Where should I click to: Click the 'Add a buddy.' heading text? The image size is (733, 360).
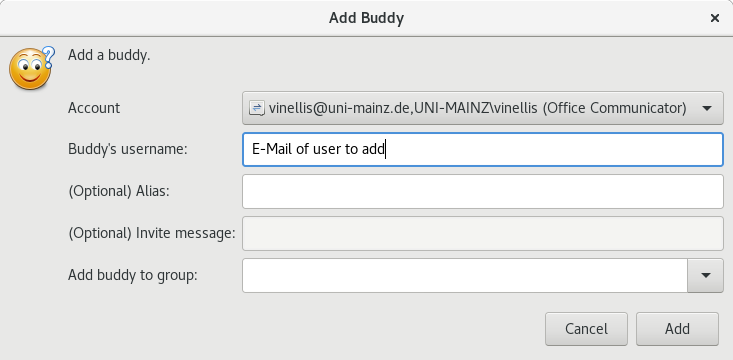coord(109,55)
